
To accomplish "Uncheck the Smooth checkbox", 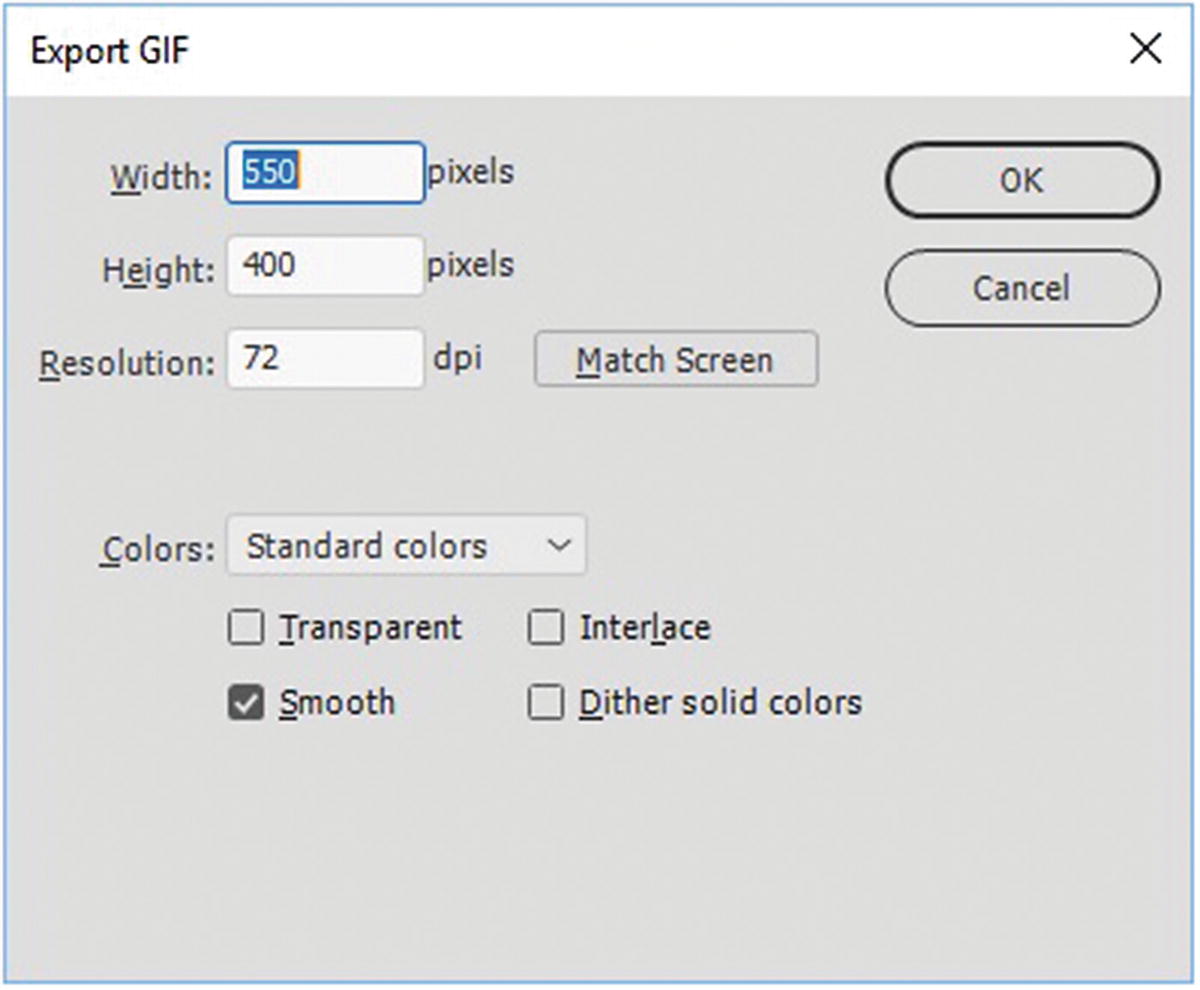I will (246, 703).
